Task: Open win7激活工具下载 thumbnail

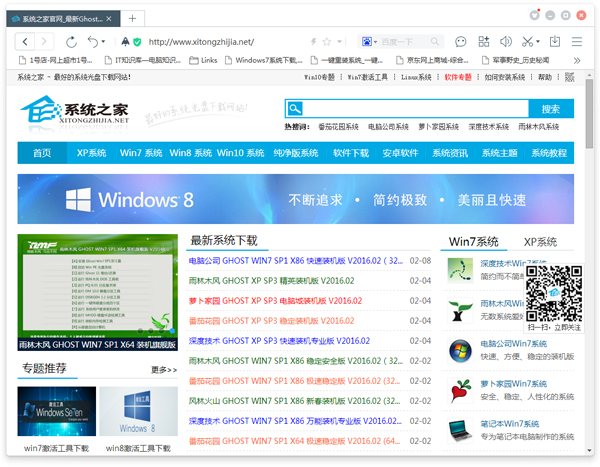Action: click(57, 411)
